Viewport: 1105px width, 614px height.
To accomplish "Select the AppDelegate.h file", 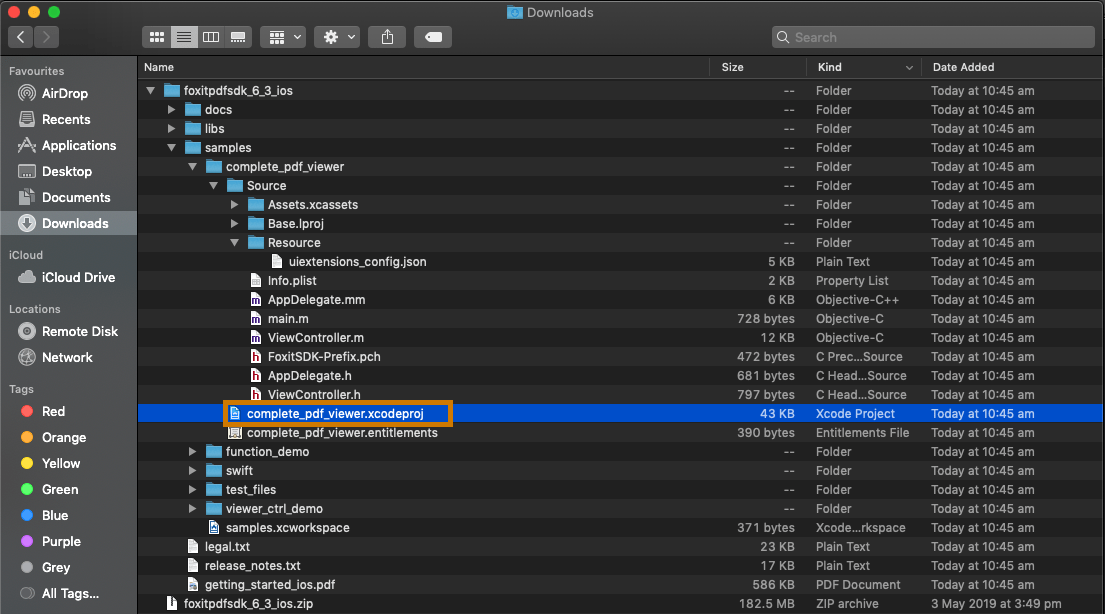I will click(x=620, y=376).
